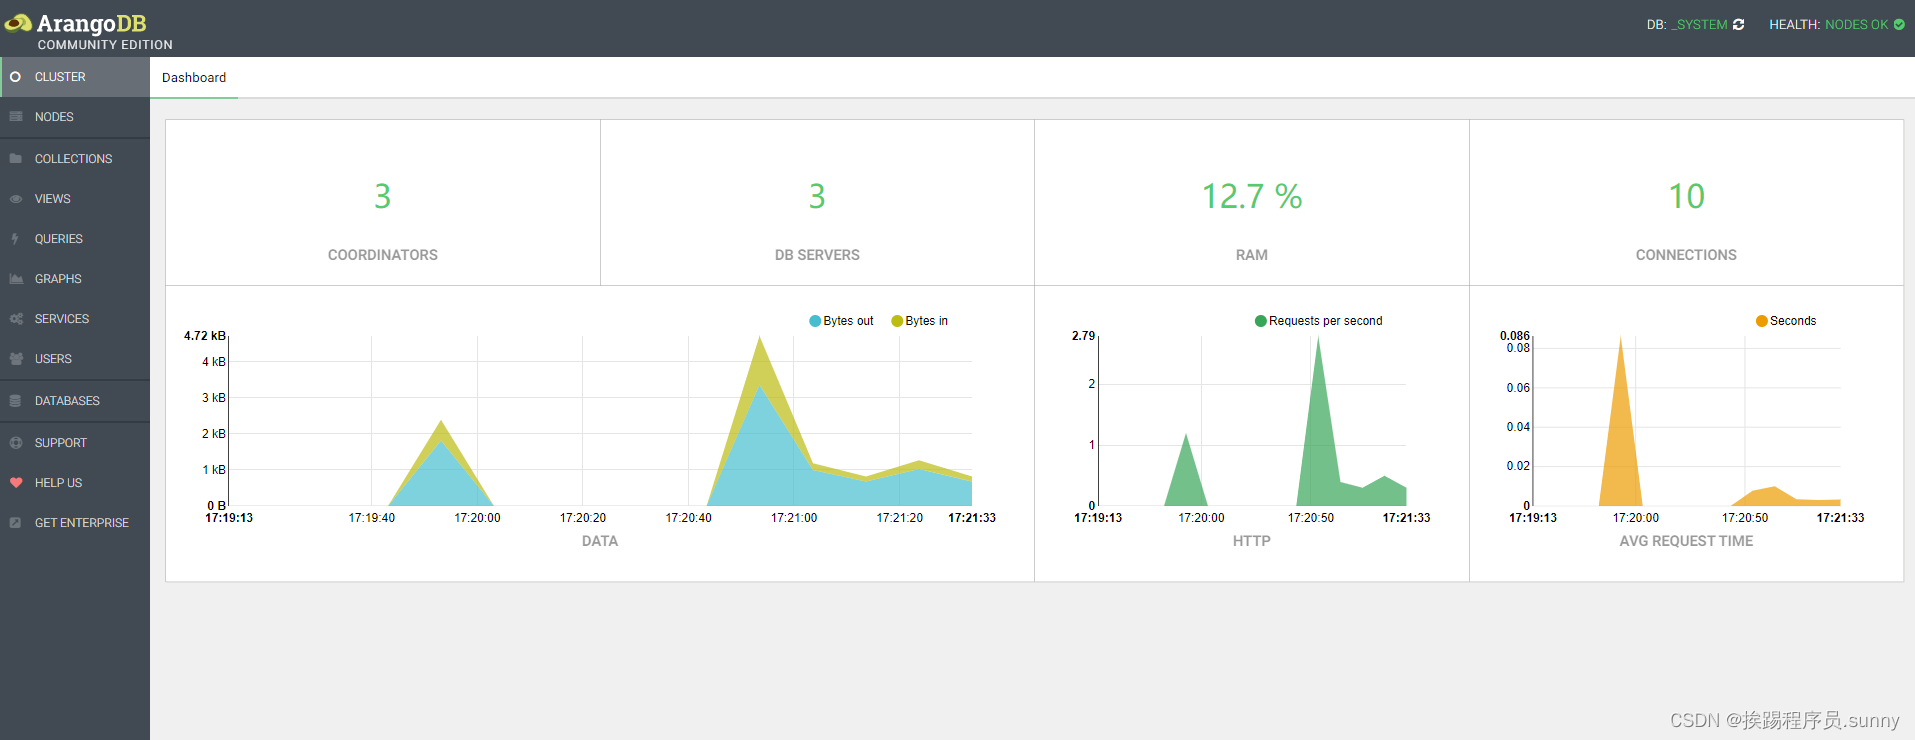Viewport: 1915px width, 740px height.
Task: Click the Coordinators count 3
Action: click(x=382, y=196)
